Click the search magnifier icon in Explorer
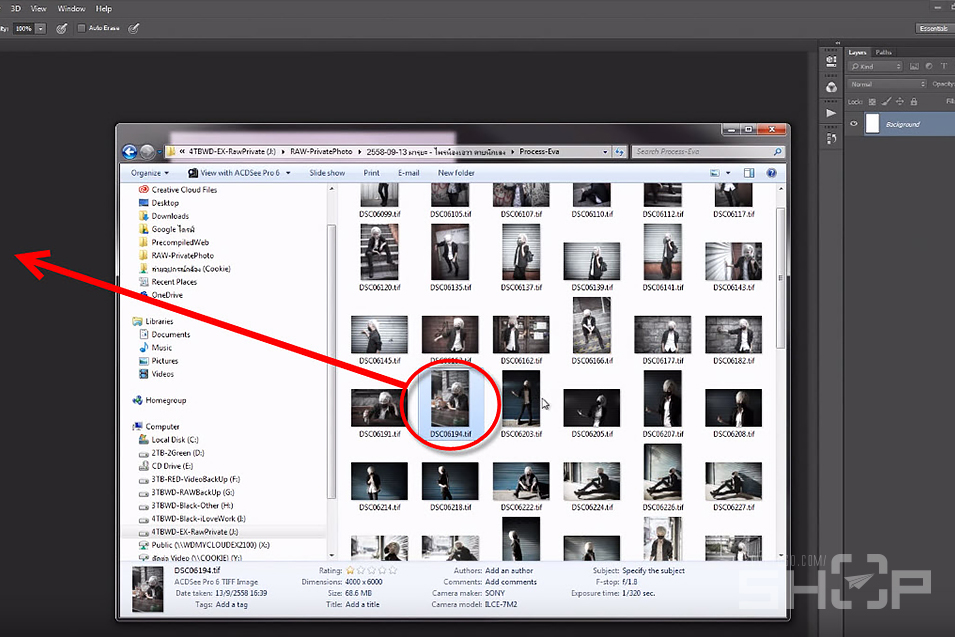955x637 pixels. pos(777,152)
